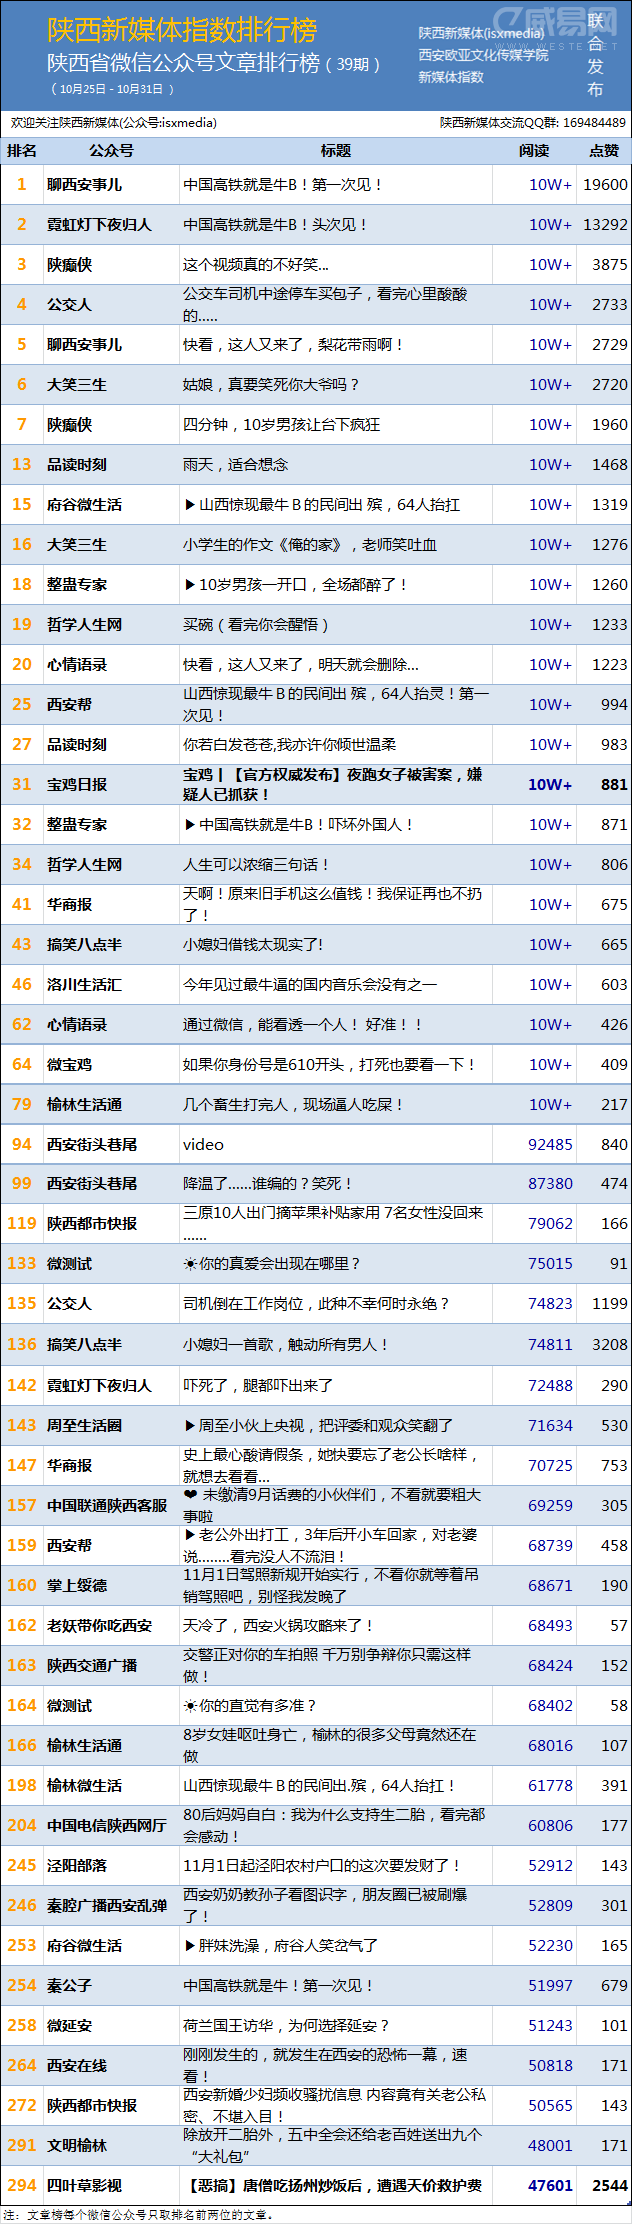Click the QQ群 number 169484489

click(x=594, y=123)
